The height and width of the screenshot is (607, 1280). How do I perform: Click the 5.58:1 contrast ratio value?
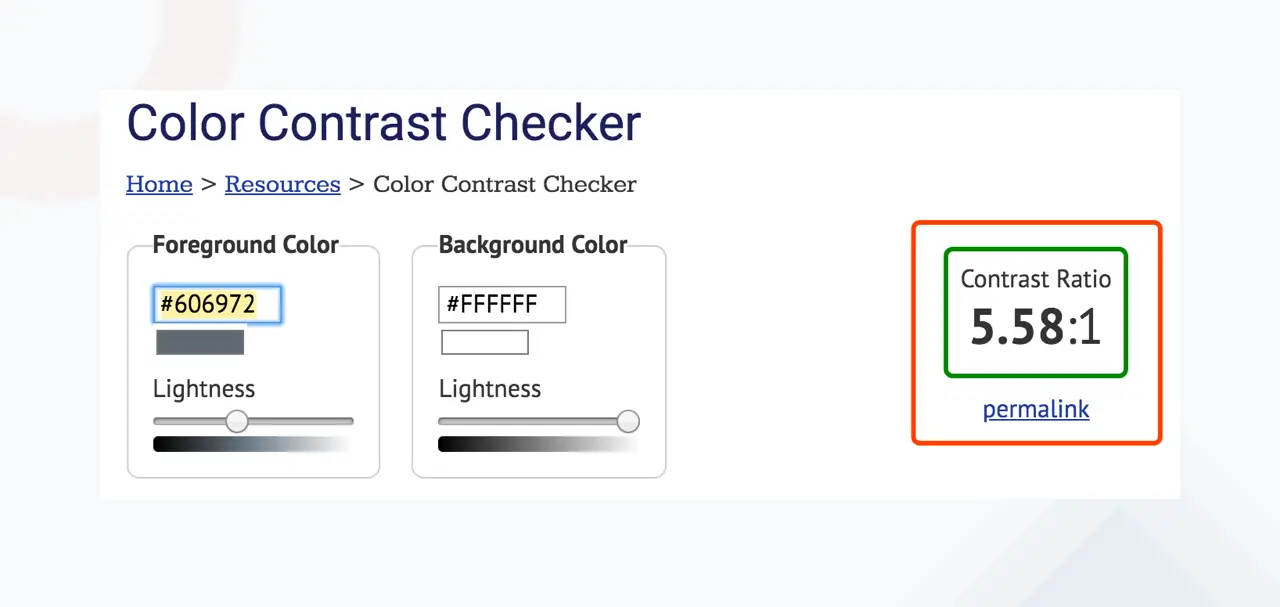pos(1036,327)
